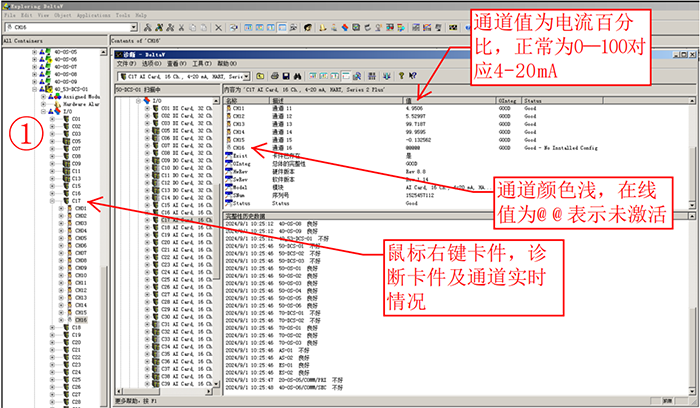Image resolution: width=700 pixels, height=408 pixels.
Task: Click the 名称 column header
Action: (232, 101)
